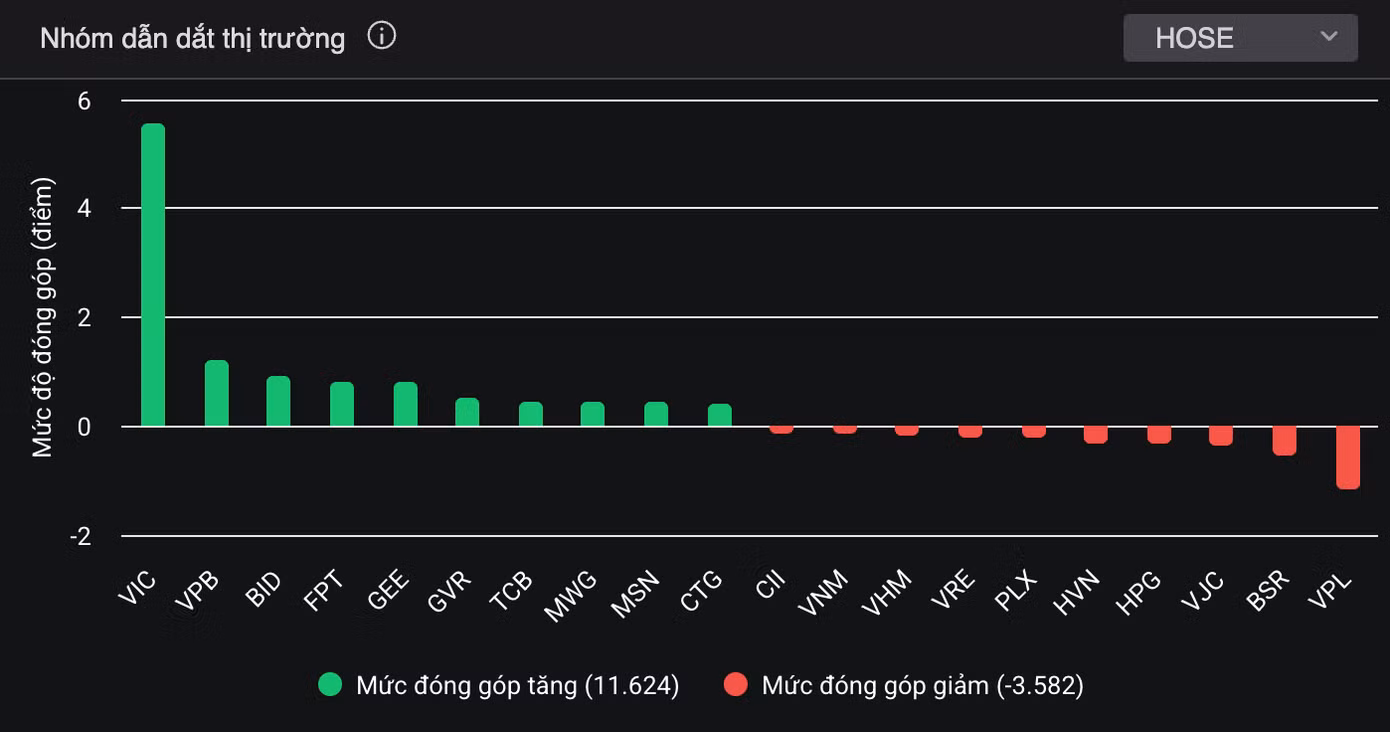Select the VPB green bar
1390x732 pixels.
(x=217, y=393)
